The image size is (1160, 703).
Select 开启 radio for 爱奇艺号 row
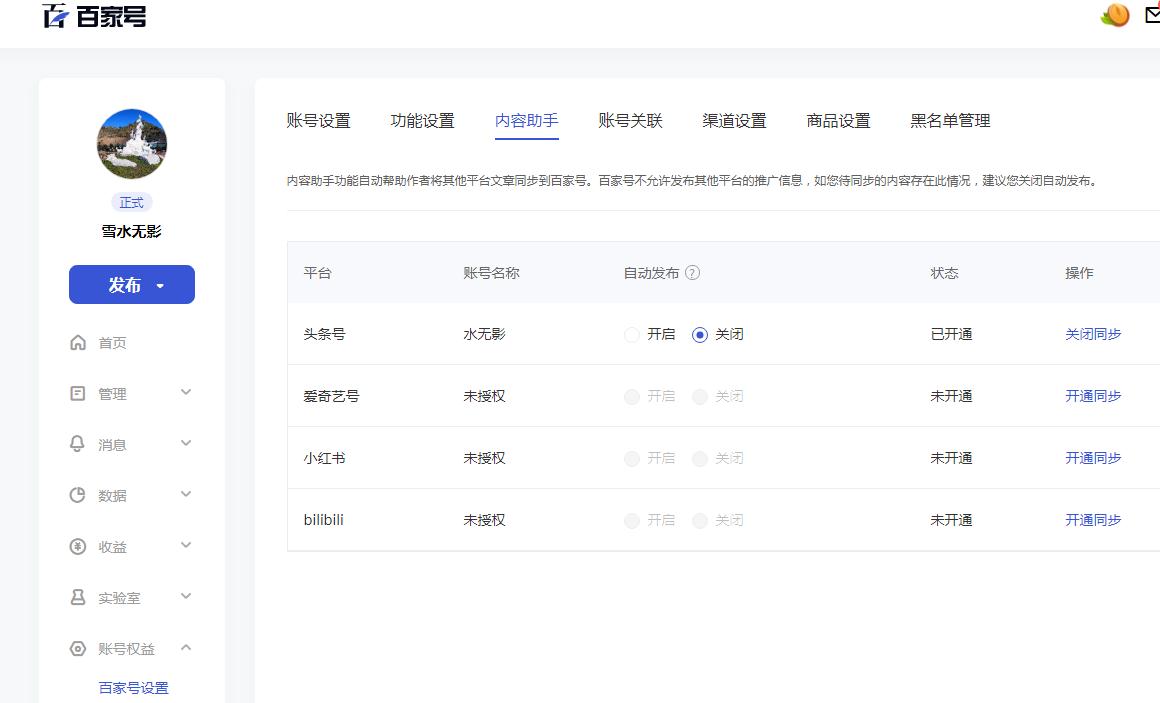632,397
